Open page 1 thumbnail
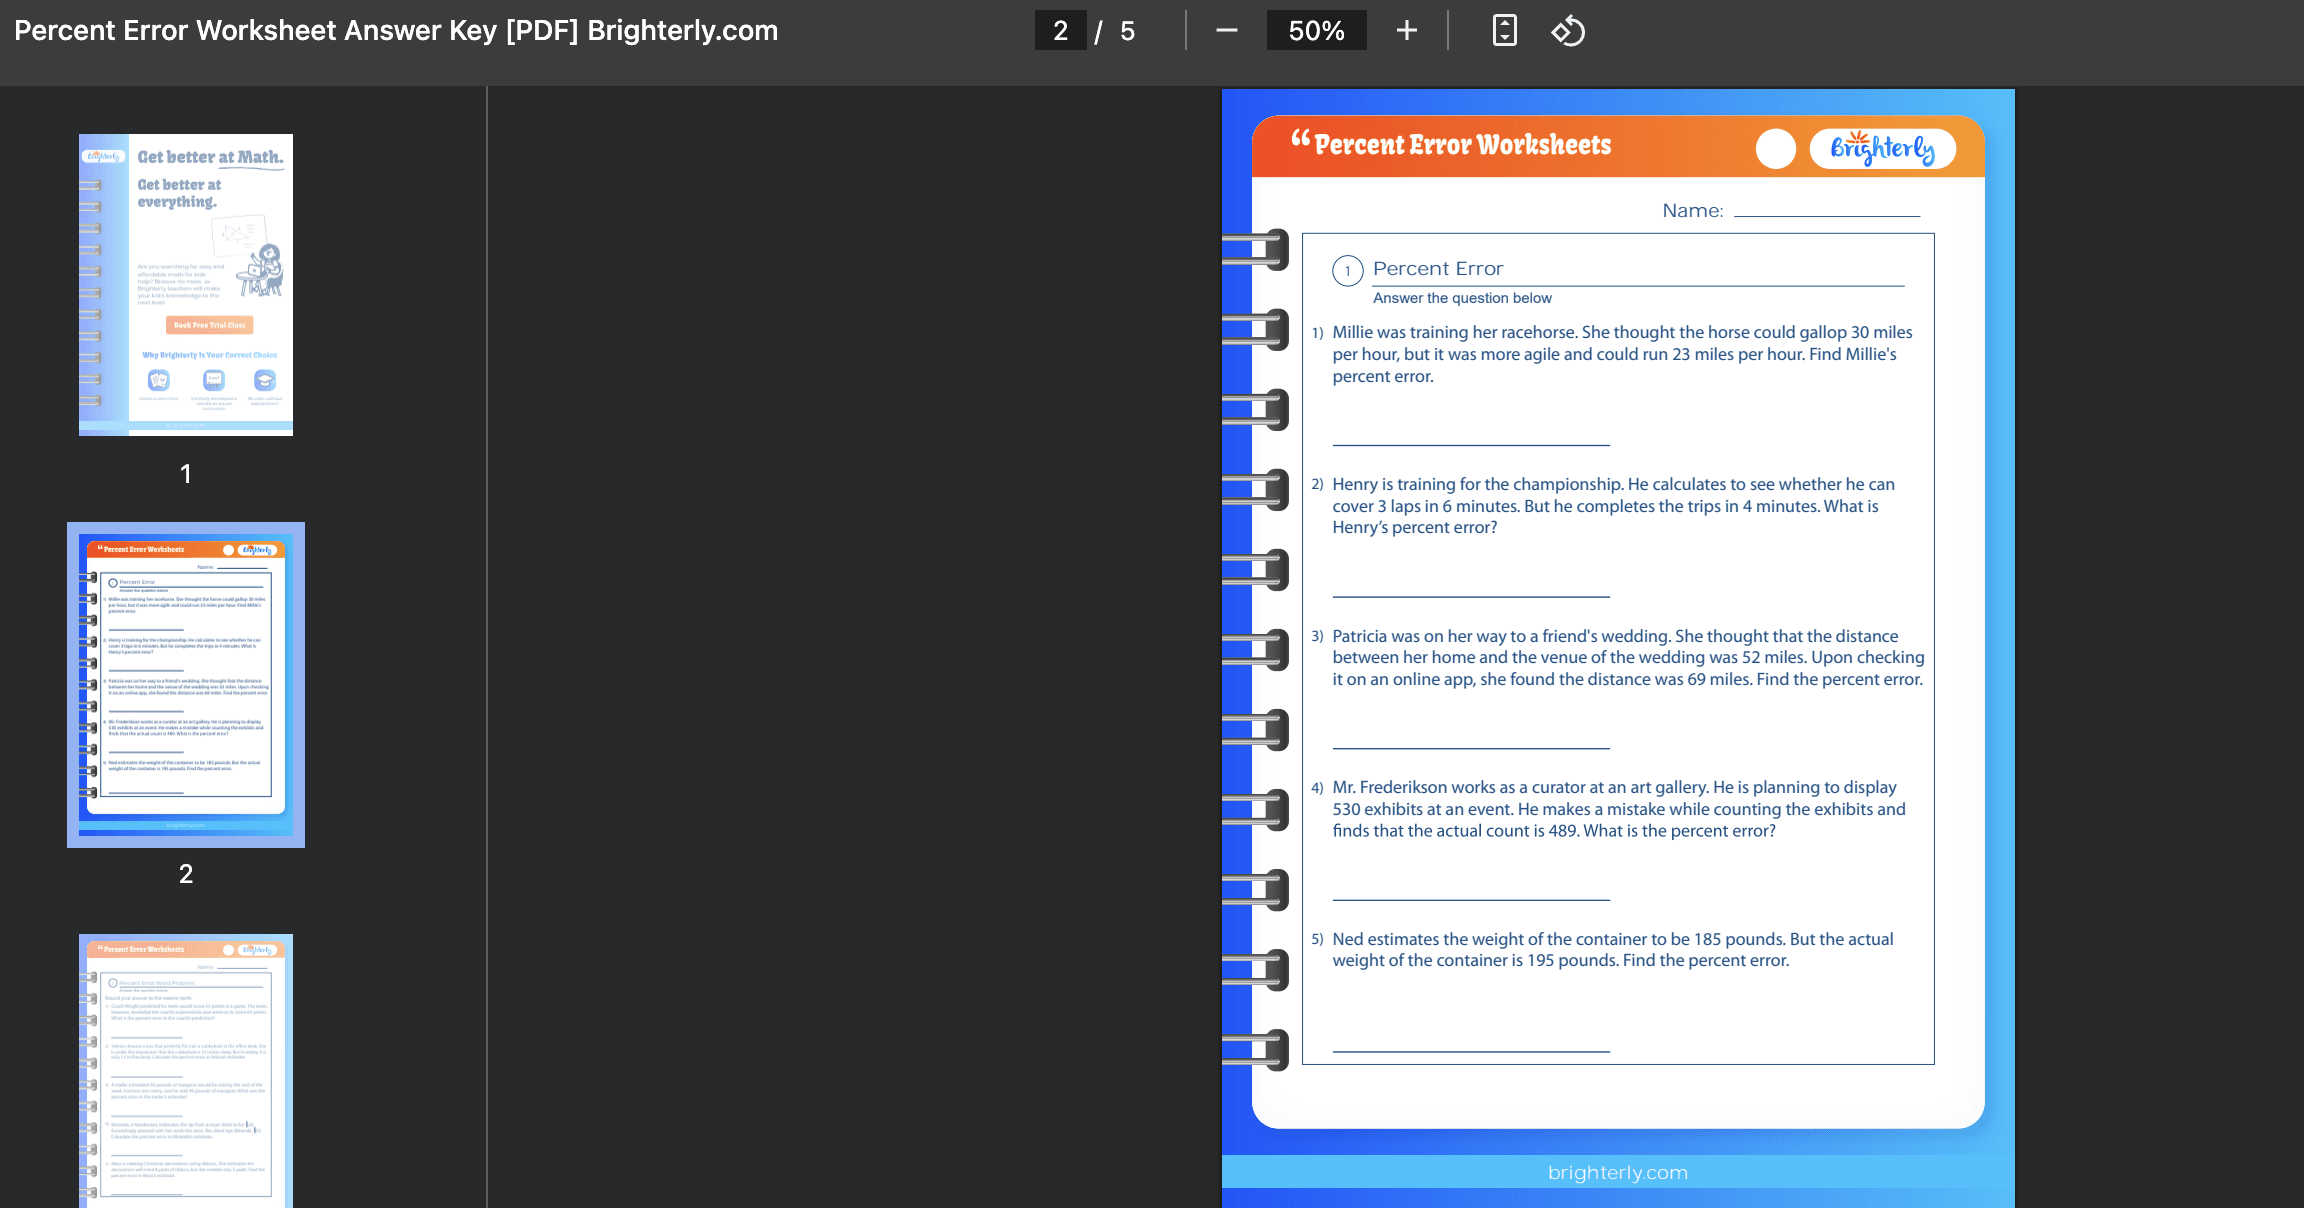 (186, 285)
